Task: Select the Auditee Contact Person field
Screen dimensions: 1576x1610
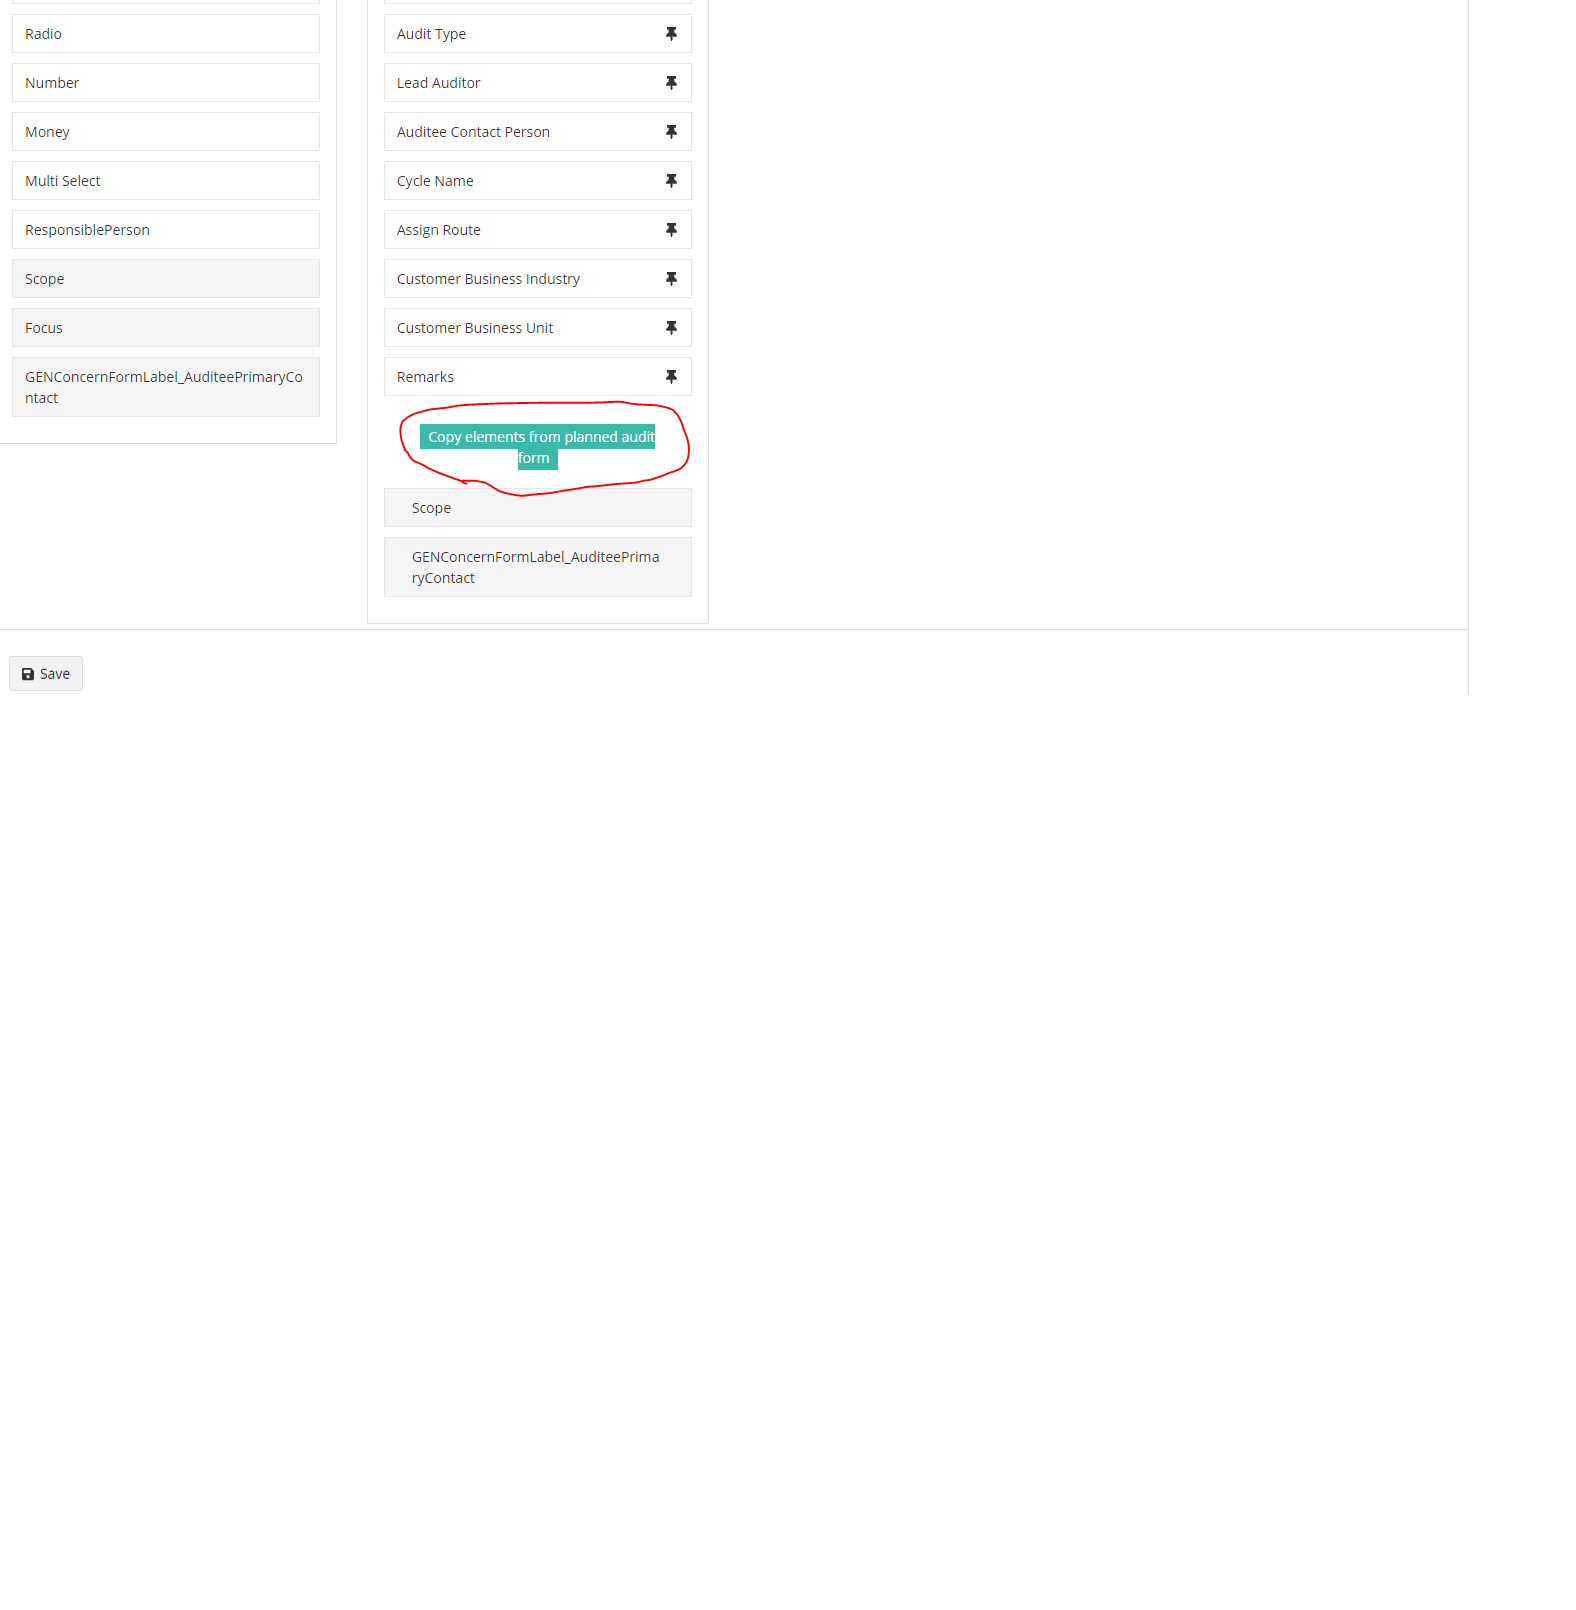Action: [x=538, y=132]
